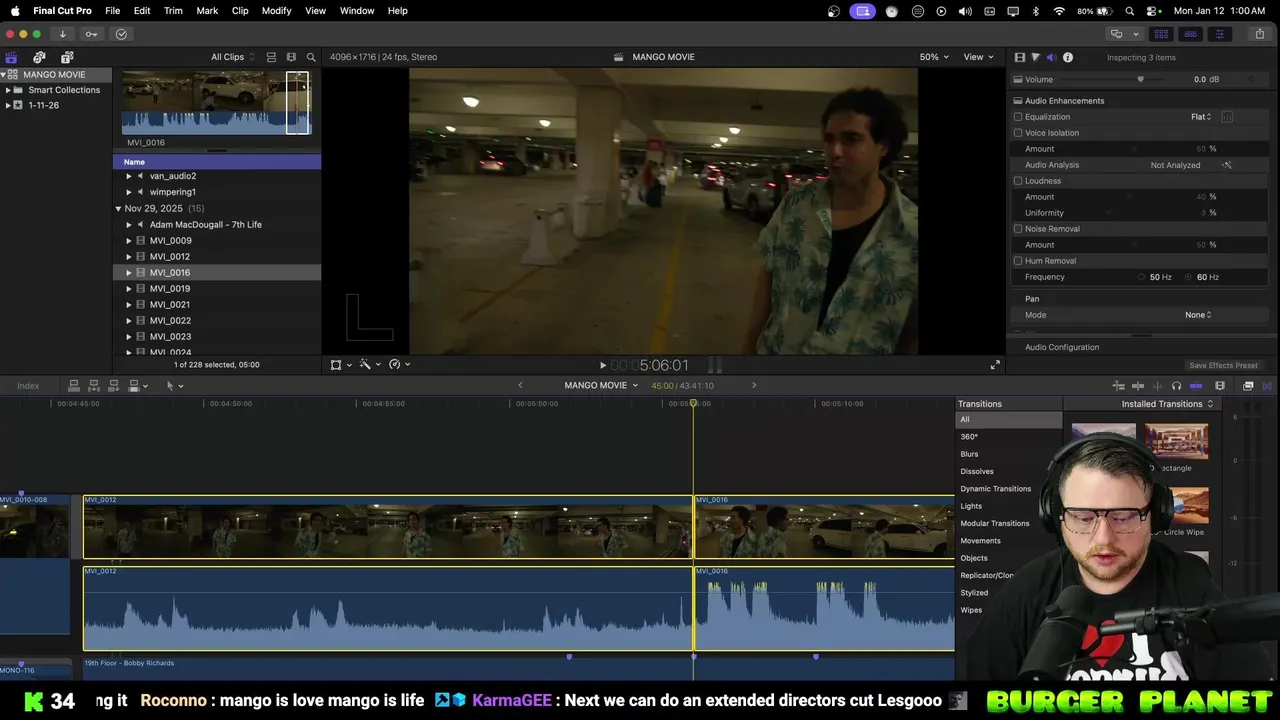Toggle headphones audio skimming icon

click(x=1176, y=386)
